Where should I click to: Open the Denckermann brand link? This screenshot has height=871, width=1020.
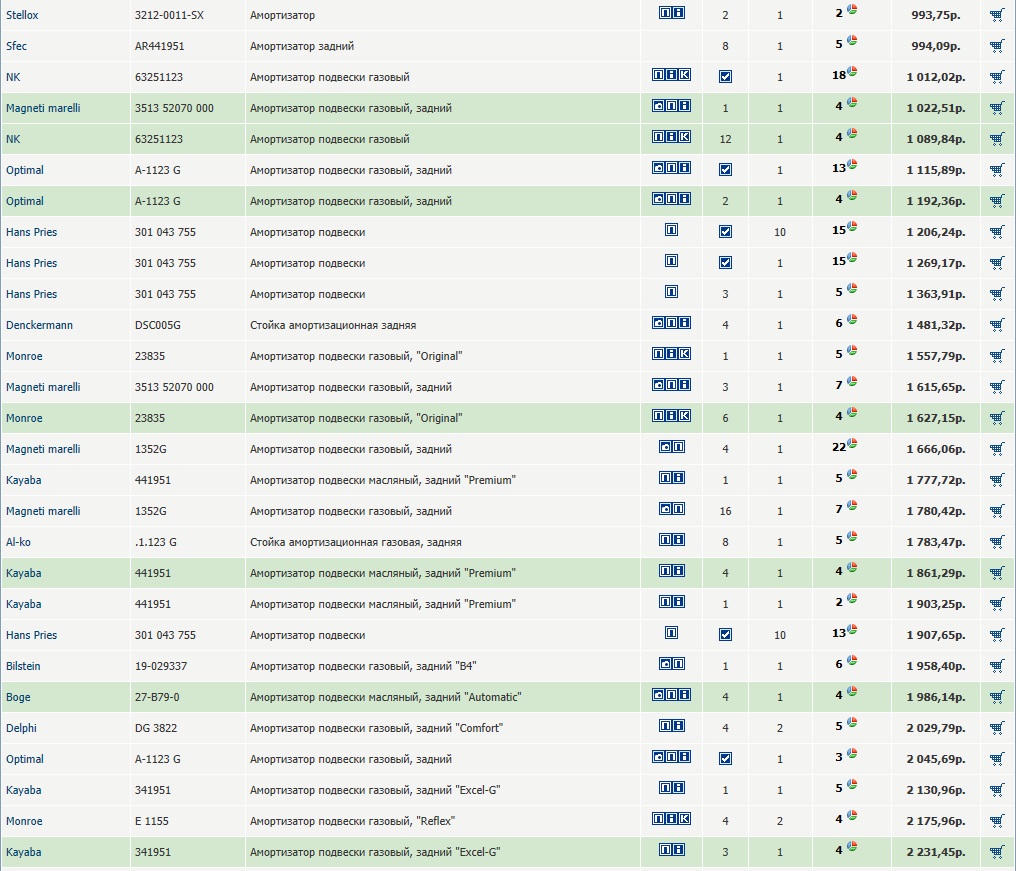[x=39, y=325]
